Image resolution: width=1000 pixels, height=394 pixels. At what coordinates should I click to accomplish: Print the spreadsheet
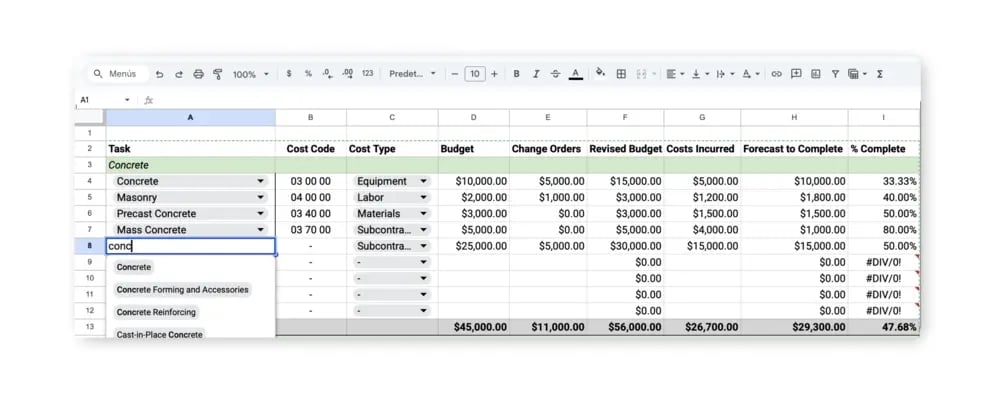[198, 74]
